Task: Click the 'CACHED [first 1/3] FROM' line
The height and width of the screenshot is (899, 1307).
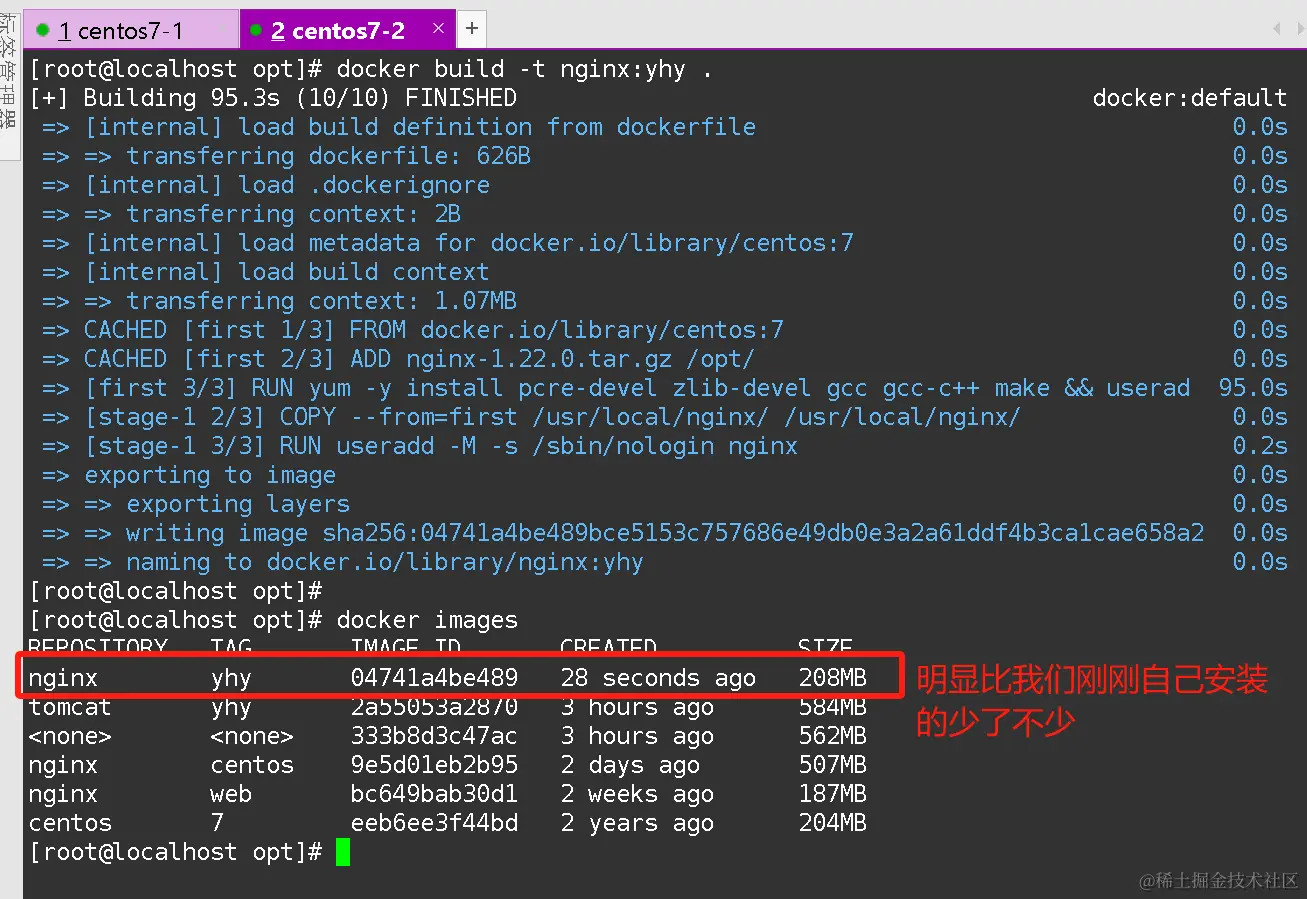Action: [413, 330]
